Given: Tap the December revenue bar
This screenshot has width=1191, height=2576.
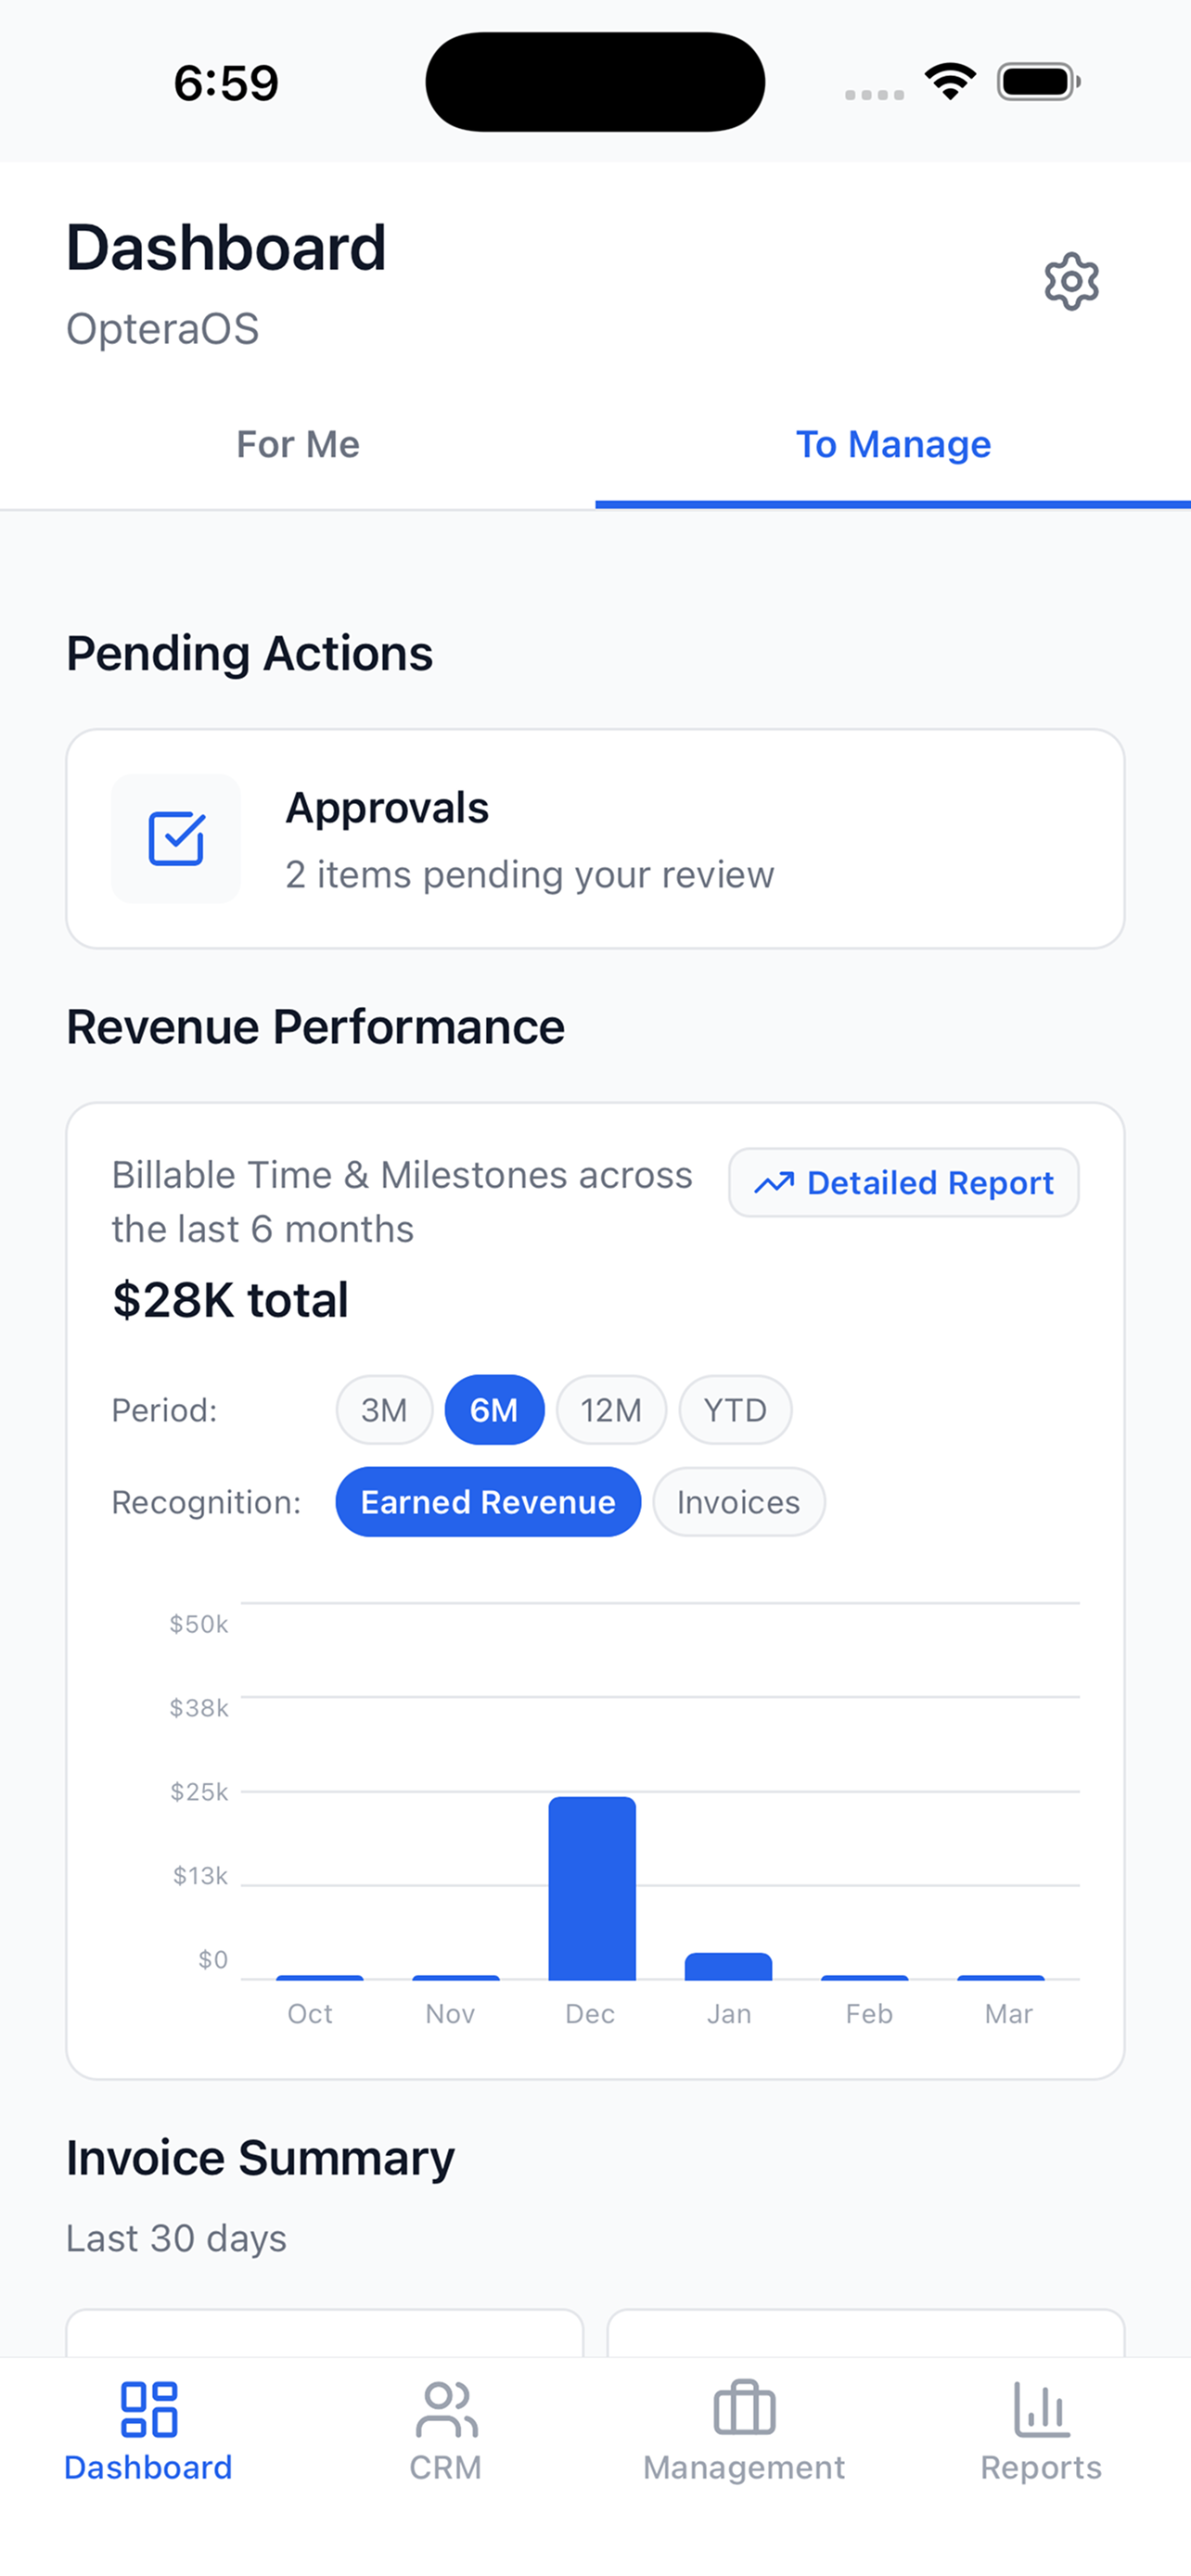Looking at the screenshot, I should click(x=592, y=1888).
